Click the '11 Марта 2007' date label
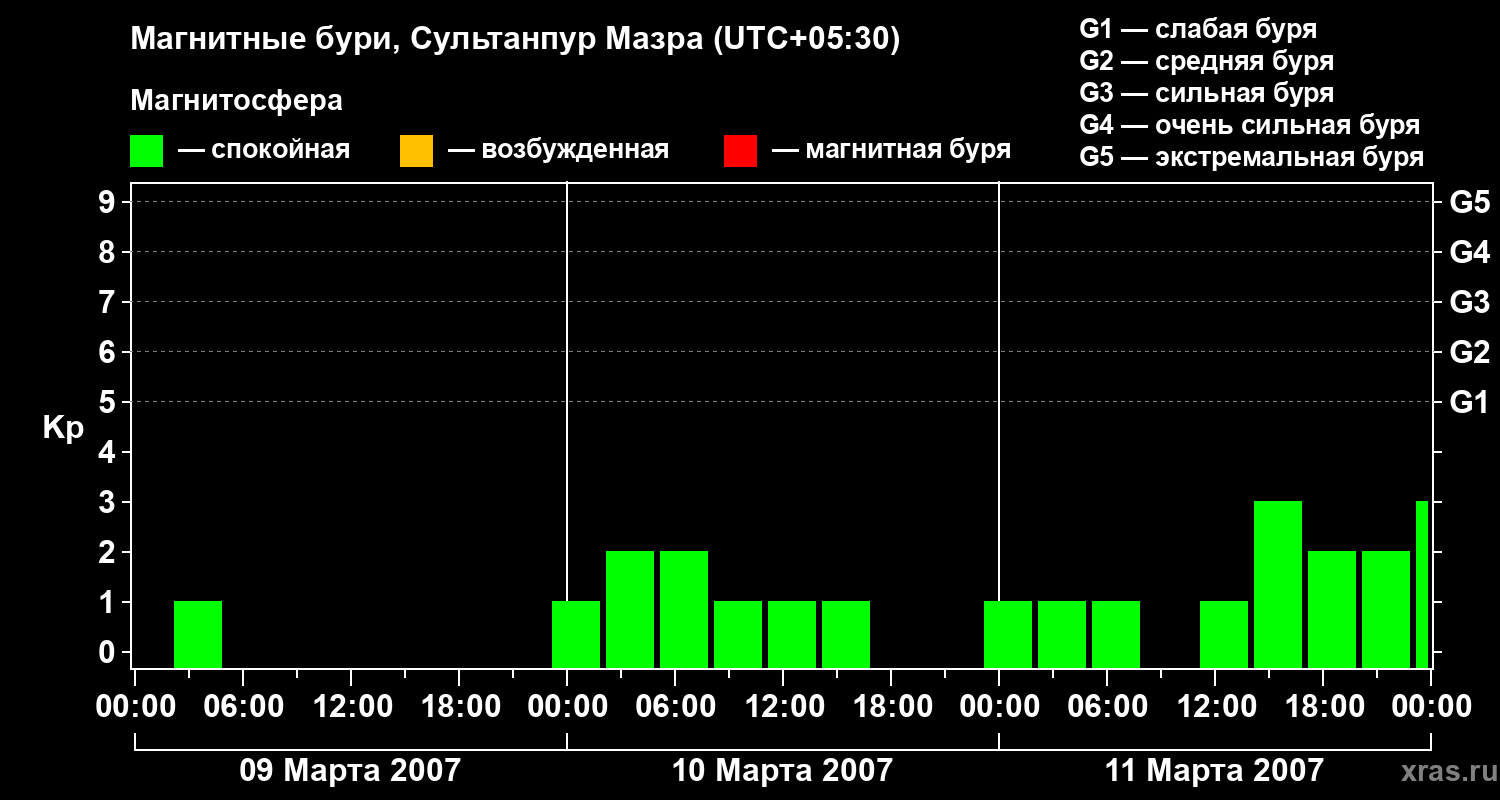Image resolution: width=1500 pixels, height=800 pixels. (1214, 771)
